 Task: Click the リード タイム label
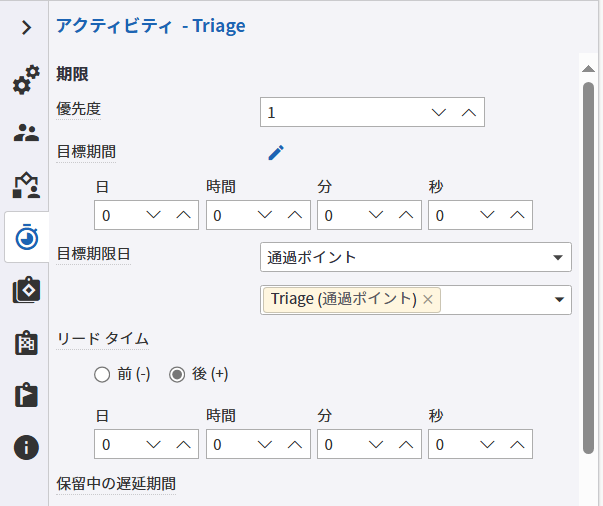[102, 339]
